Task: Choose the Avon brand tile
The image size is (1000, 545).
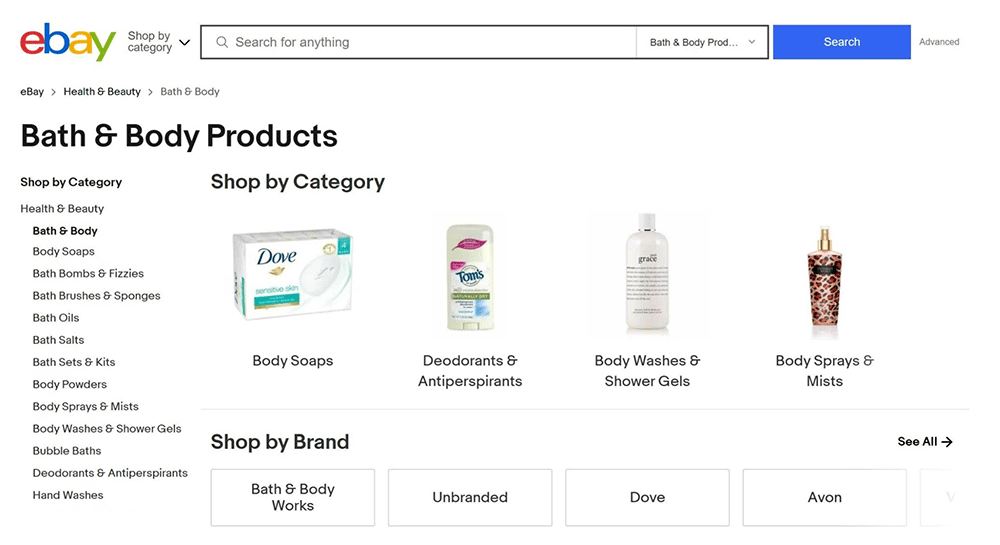Action: pyautogui.click(x=824, y=497)
